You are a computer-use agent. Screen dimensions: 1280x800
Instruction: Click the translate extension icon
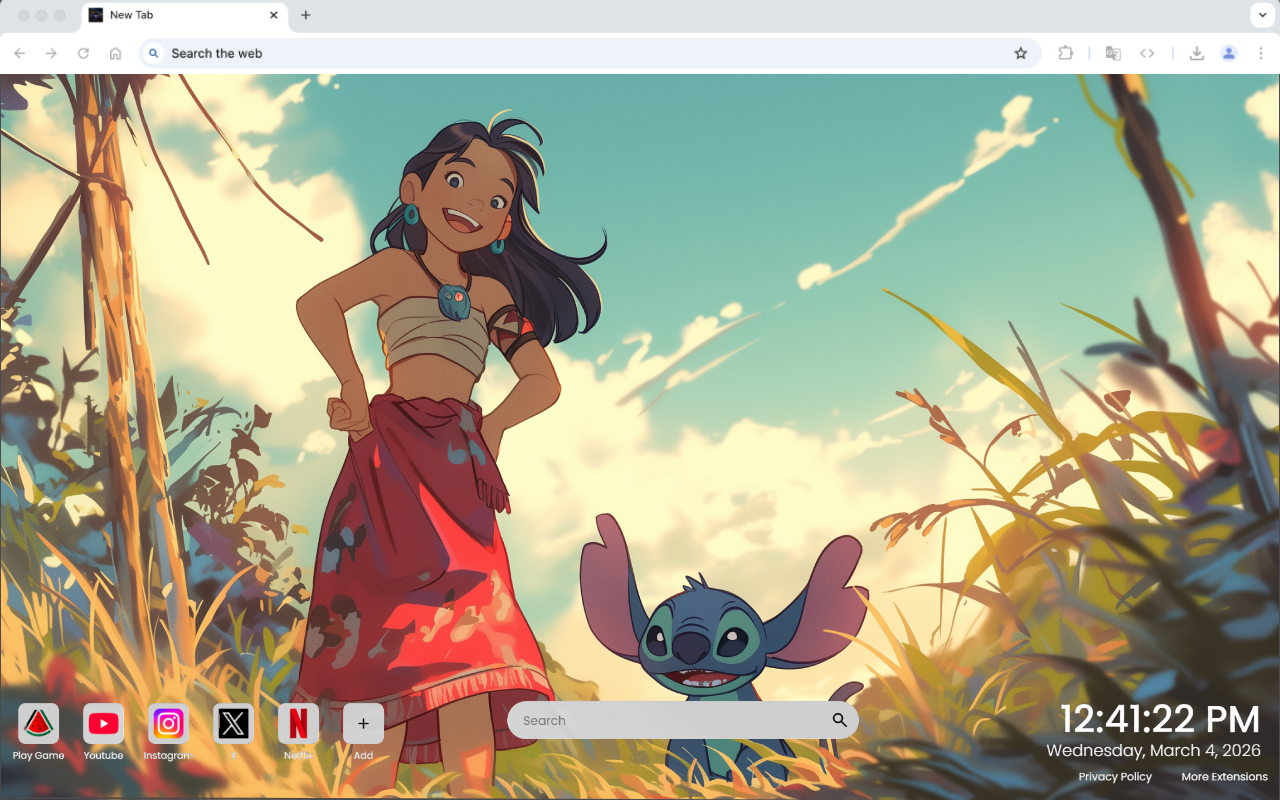[1113, 53]
